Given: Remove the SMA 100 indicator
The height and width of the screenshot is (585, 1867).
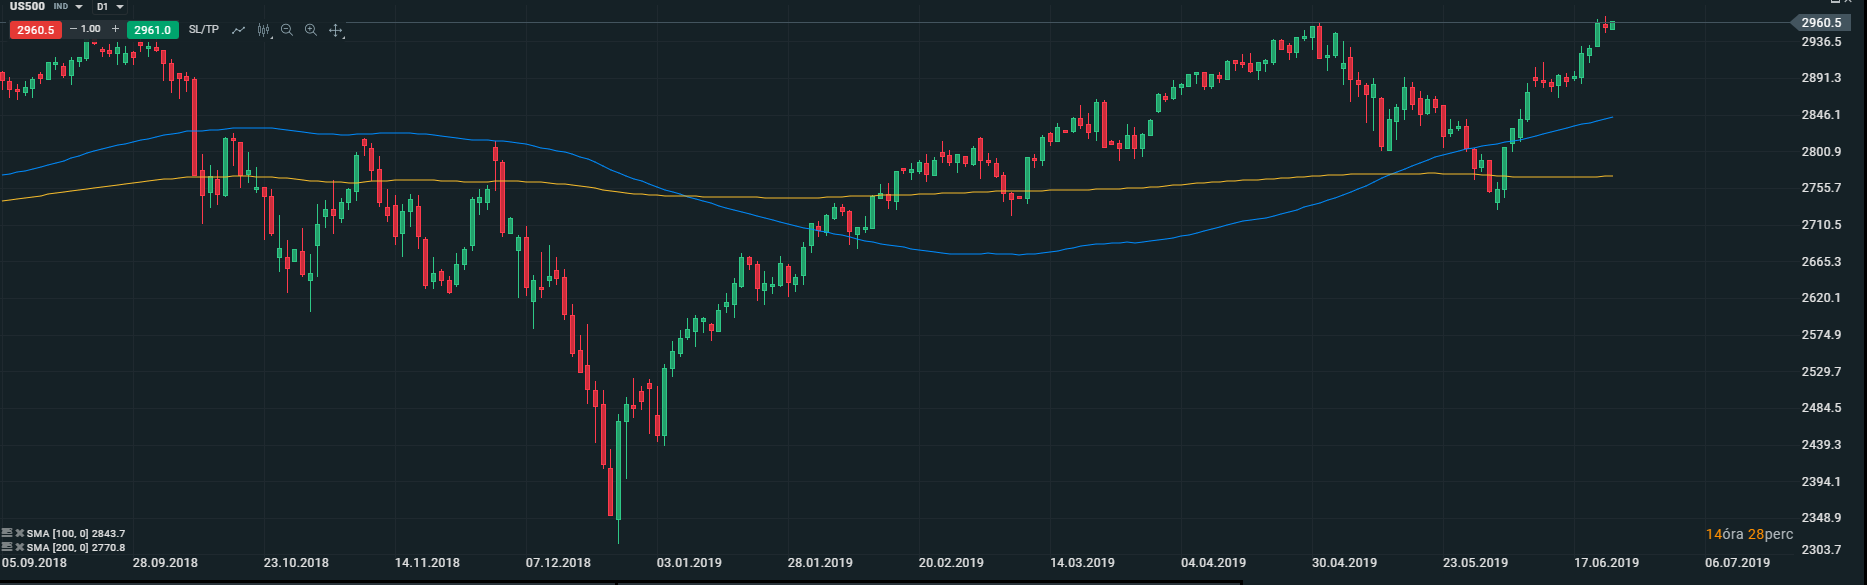Looking at the screenshot, I should [x=19, y=534].
